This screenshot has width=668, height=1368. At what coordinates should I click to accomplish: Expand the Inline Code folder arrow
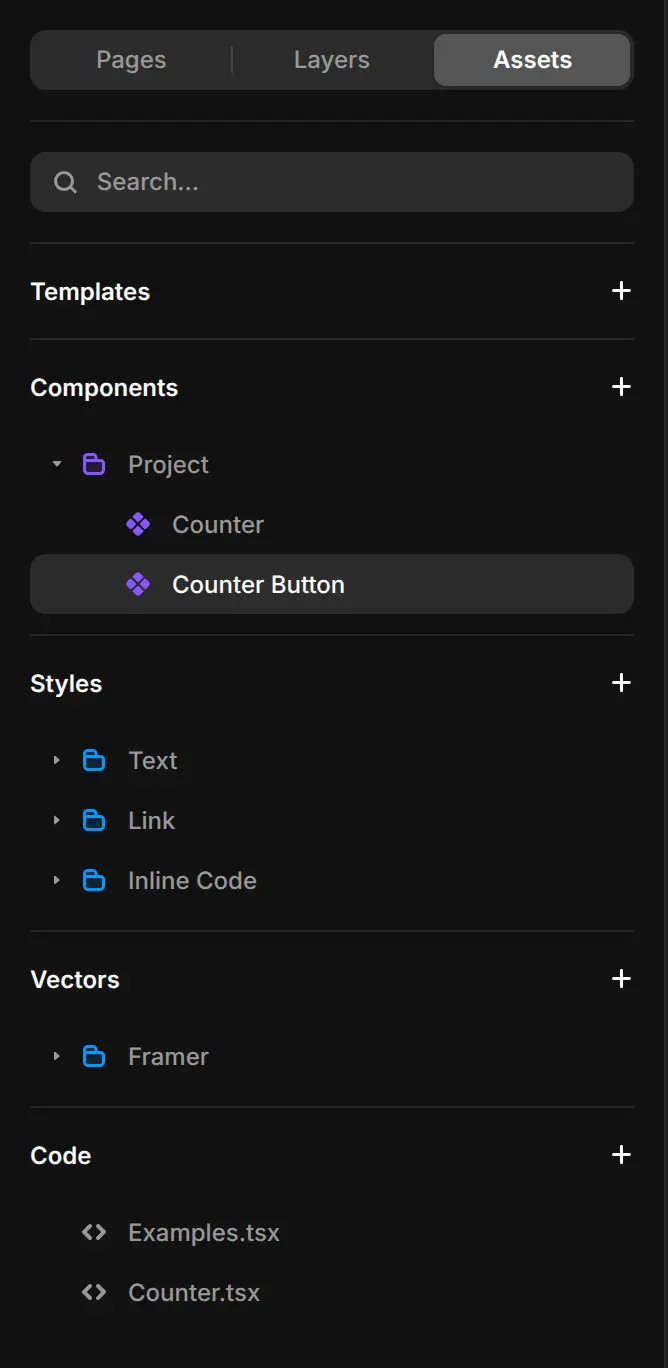pos(57,880)
